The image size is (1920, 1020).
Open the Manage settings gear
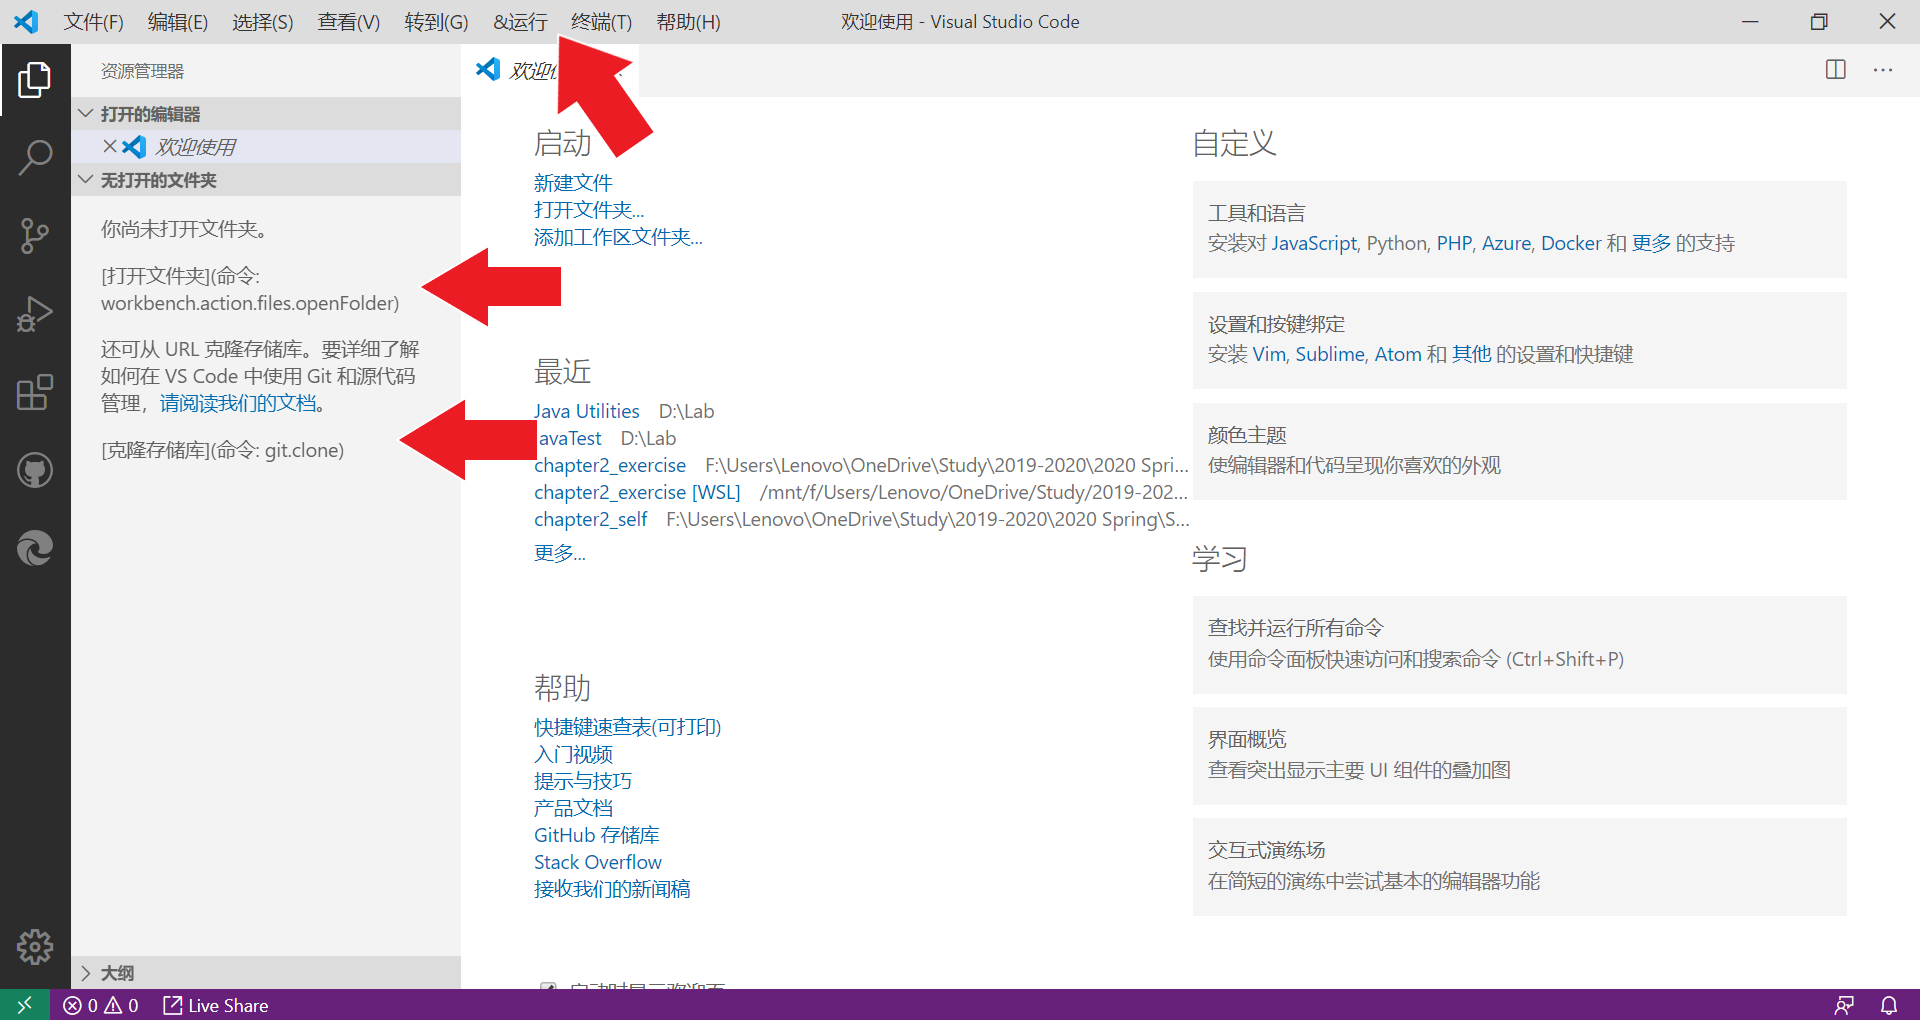click(36, 947)
